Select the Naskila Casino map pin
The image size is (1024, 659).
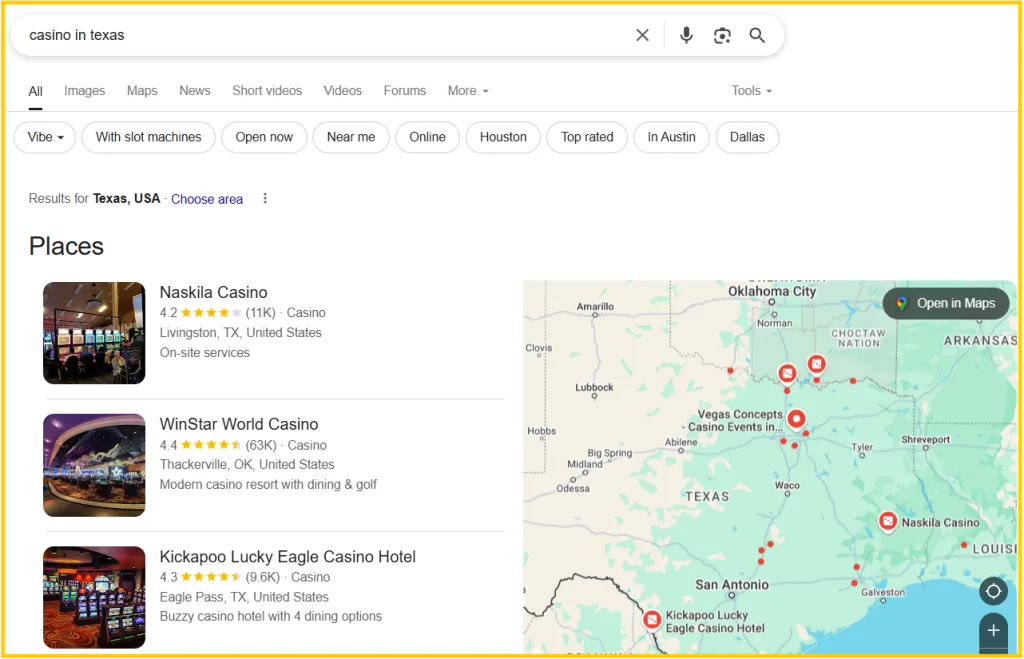tap(887, 521)
